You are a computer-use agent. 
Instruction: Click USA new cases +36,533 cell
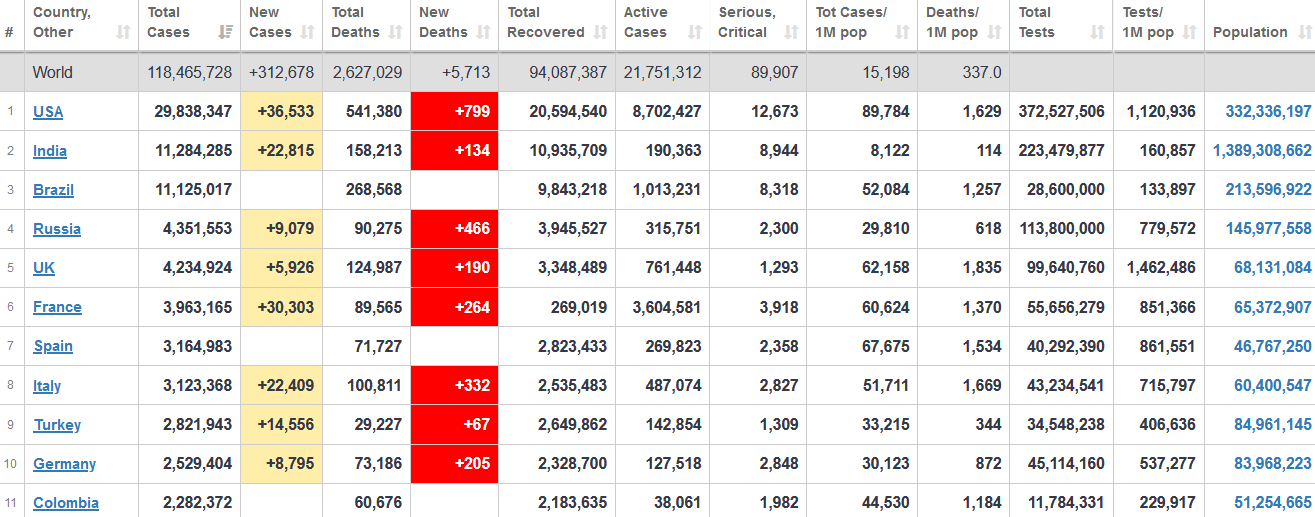click(281, 112)
